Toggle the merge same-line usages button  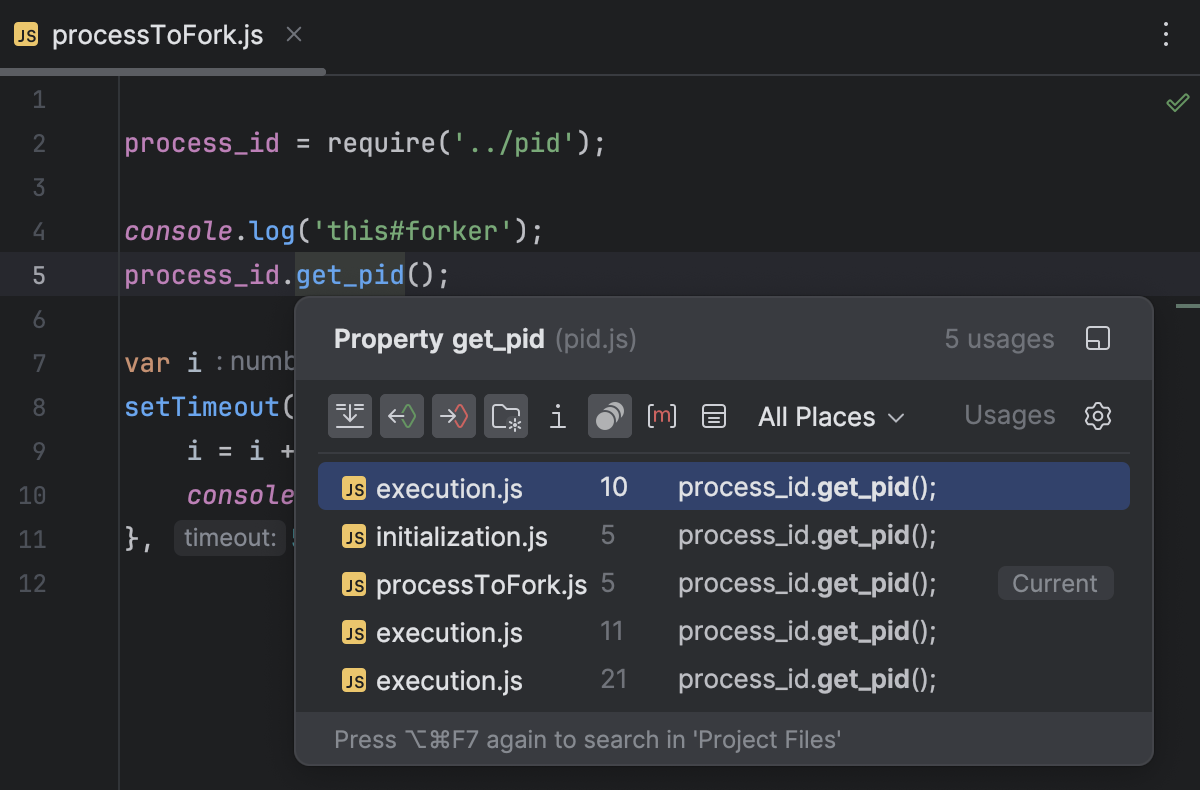pyautogui.click(x=350, y=416)
